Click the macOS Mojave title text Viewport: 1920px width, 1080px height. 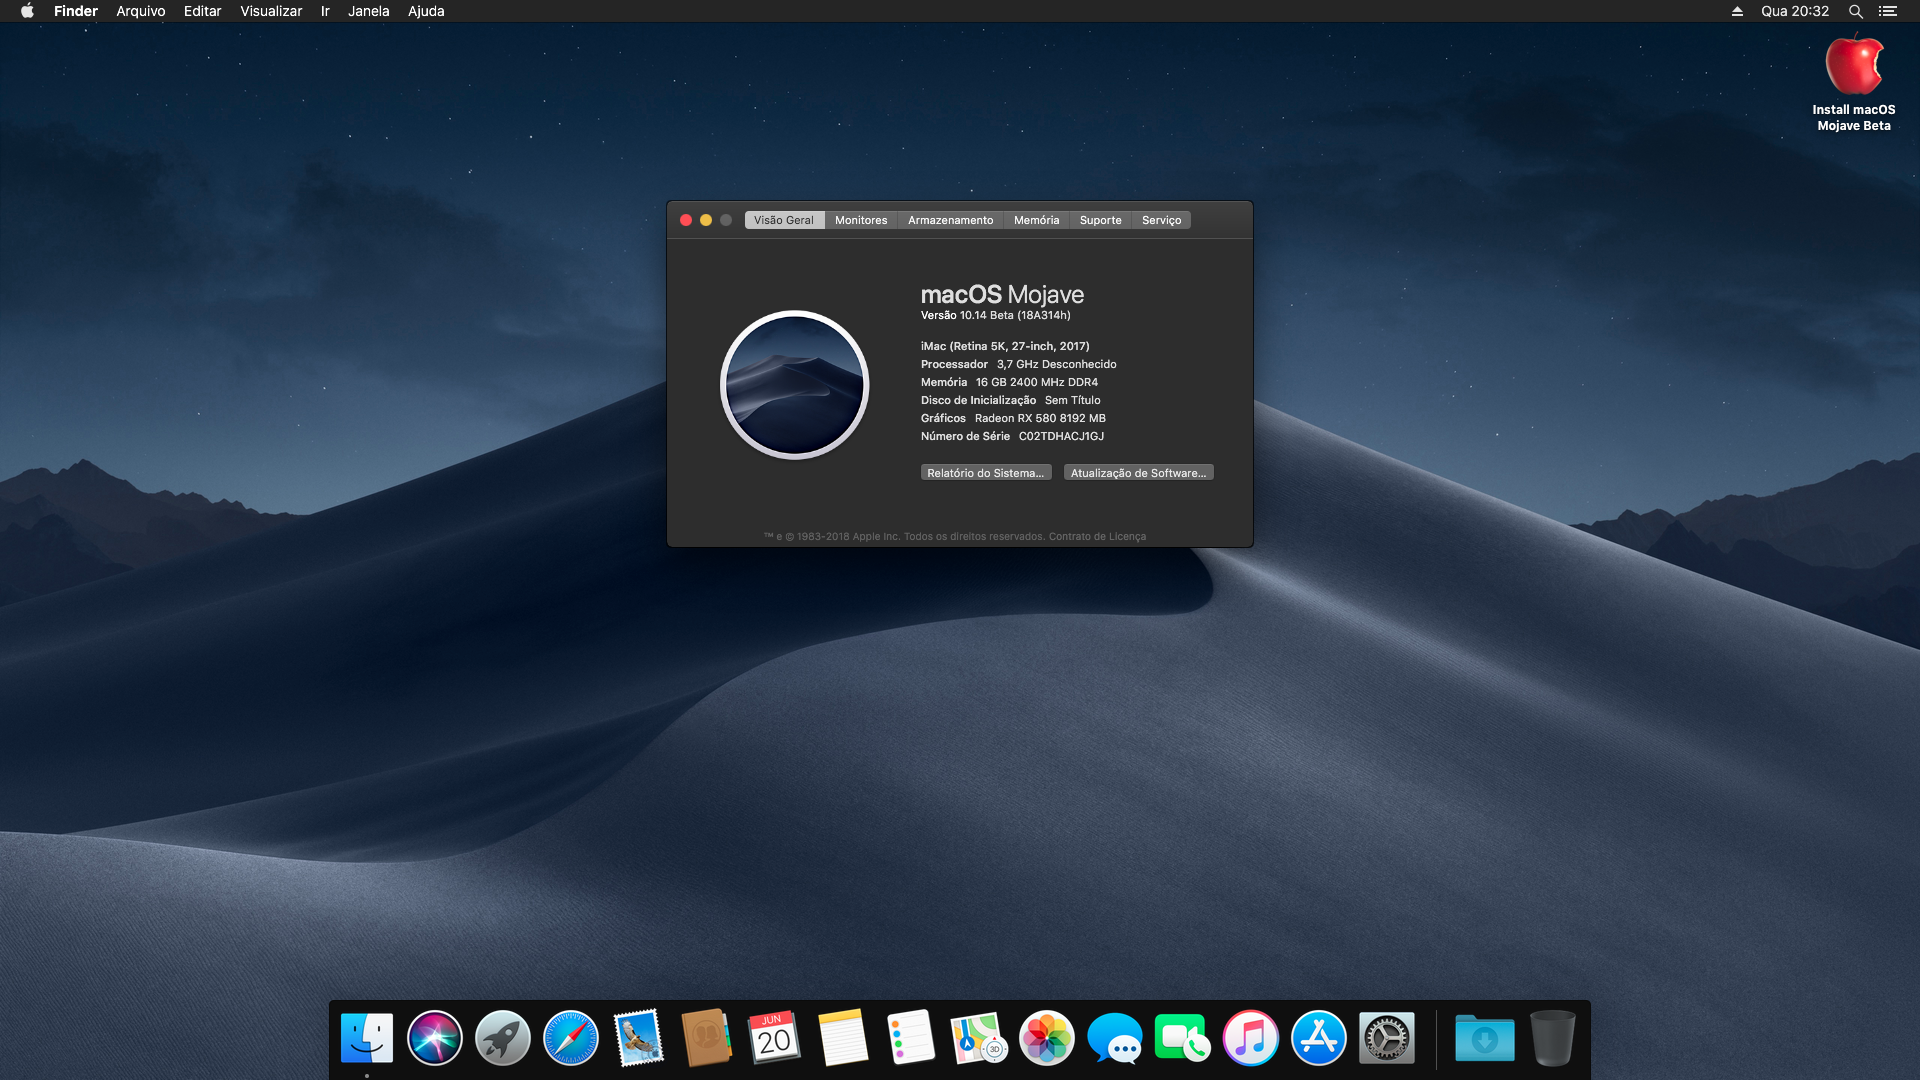coord(1002,295)
